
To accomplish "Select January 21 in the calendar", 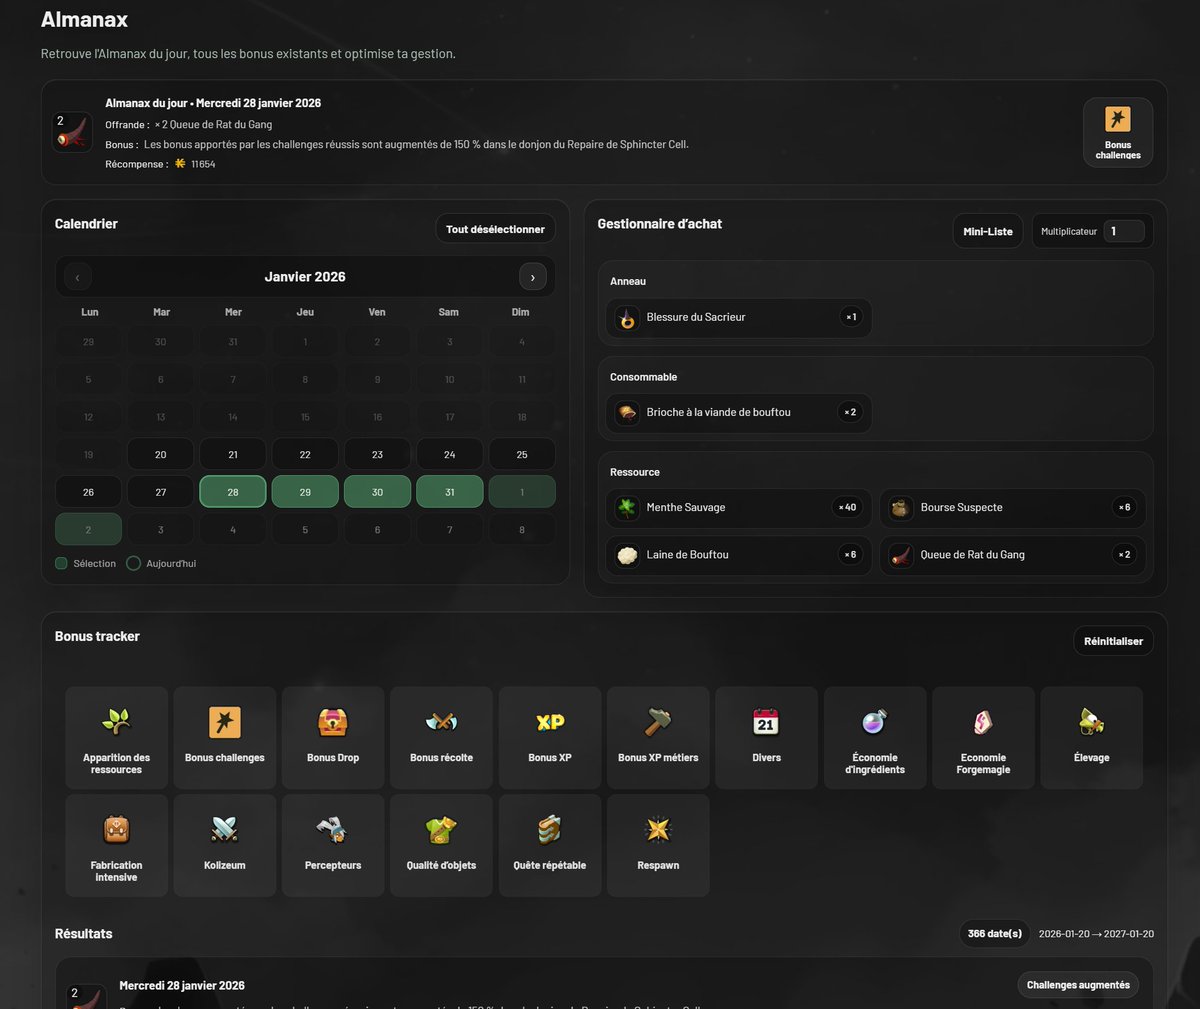I will [233, 454].
